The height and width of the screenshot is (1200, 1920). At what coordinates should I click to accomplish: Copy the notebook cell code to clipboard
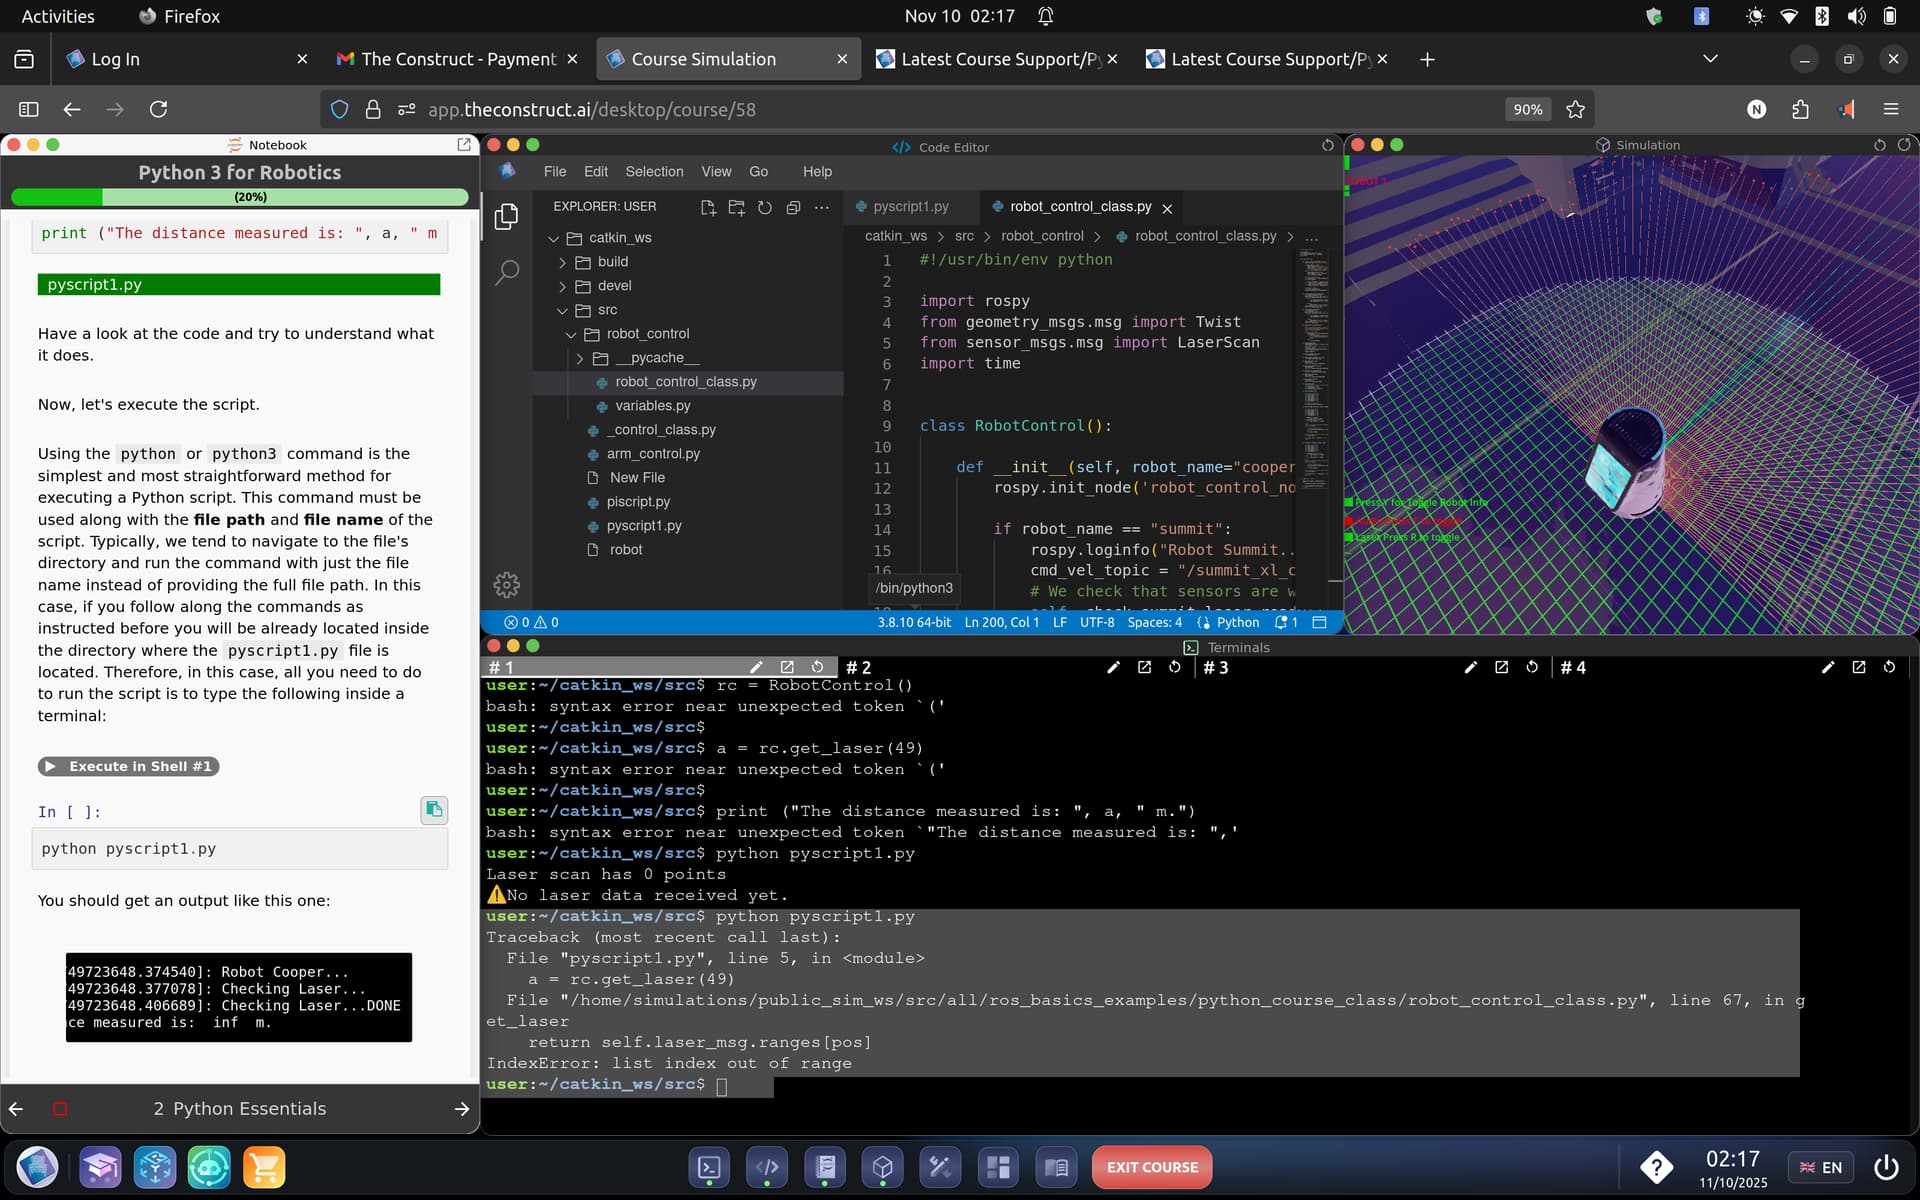pos(434,810)
